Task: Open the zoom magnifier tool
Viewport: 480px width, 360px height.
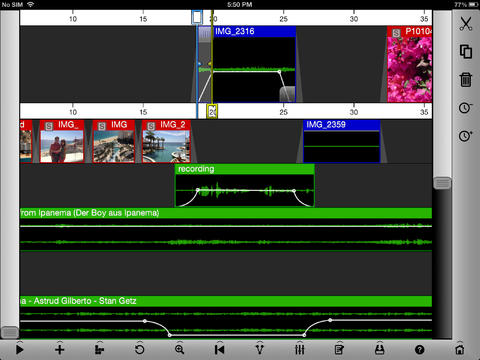Action: (179, 350)
